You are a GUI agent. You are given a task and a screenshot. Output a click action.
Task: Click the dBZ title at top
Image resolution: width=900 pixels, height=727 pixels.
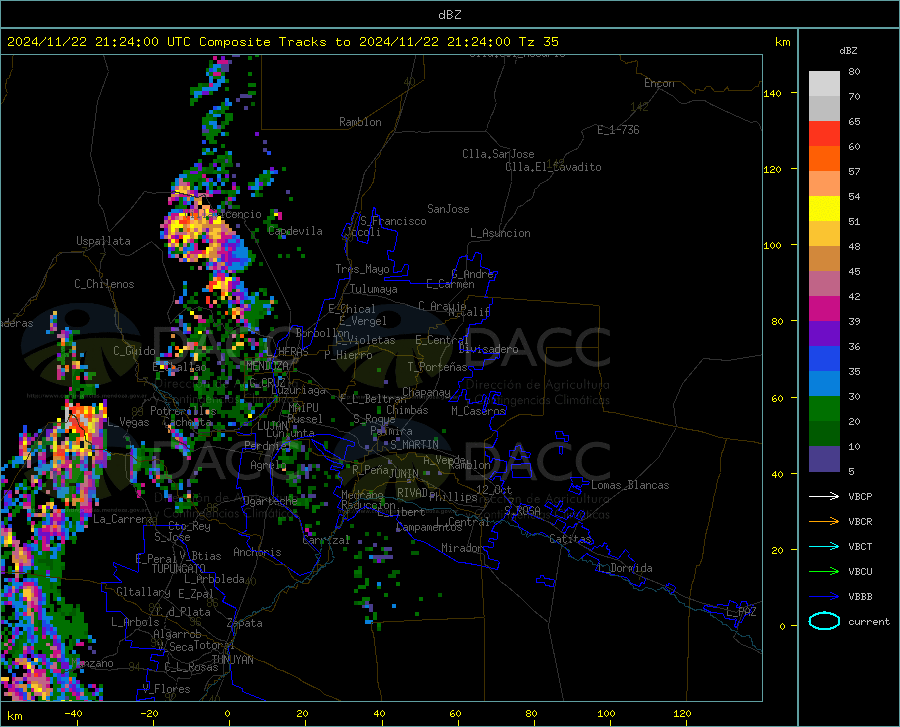(x=449, y=15)
